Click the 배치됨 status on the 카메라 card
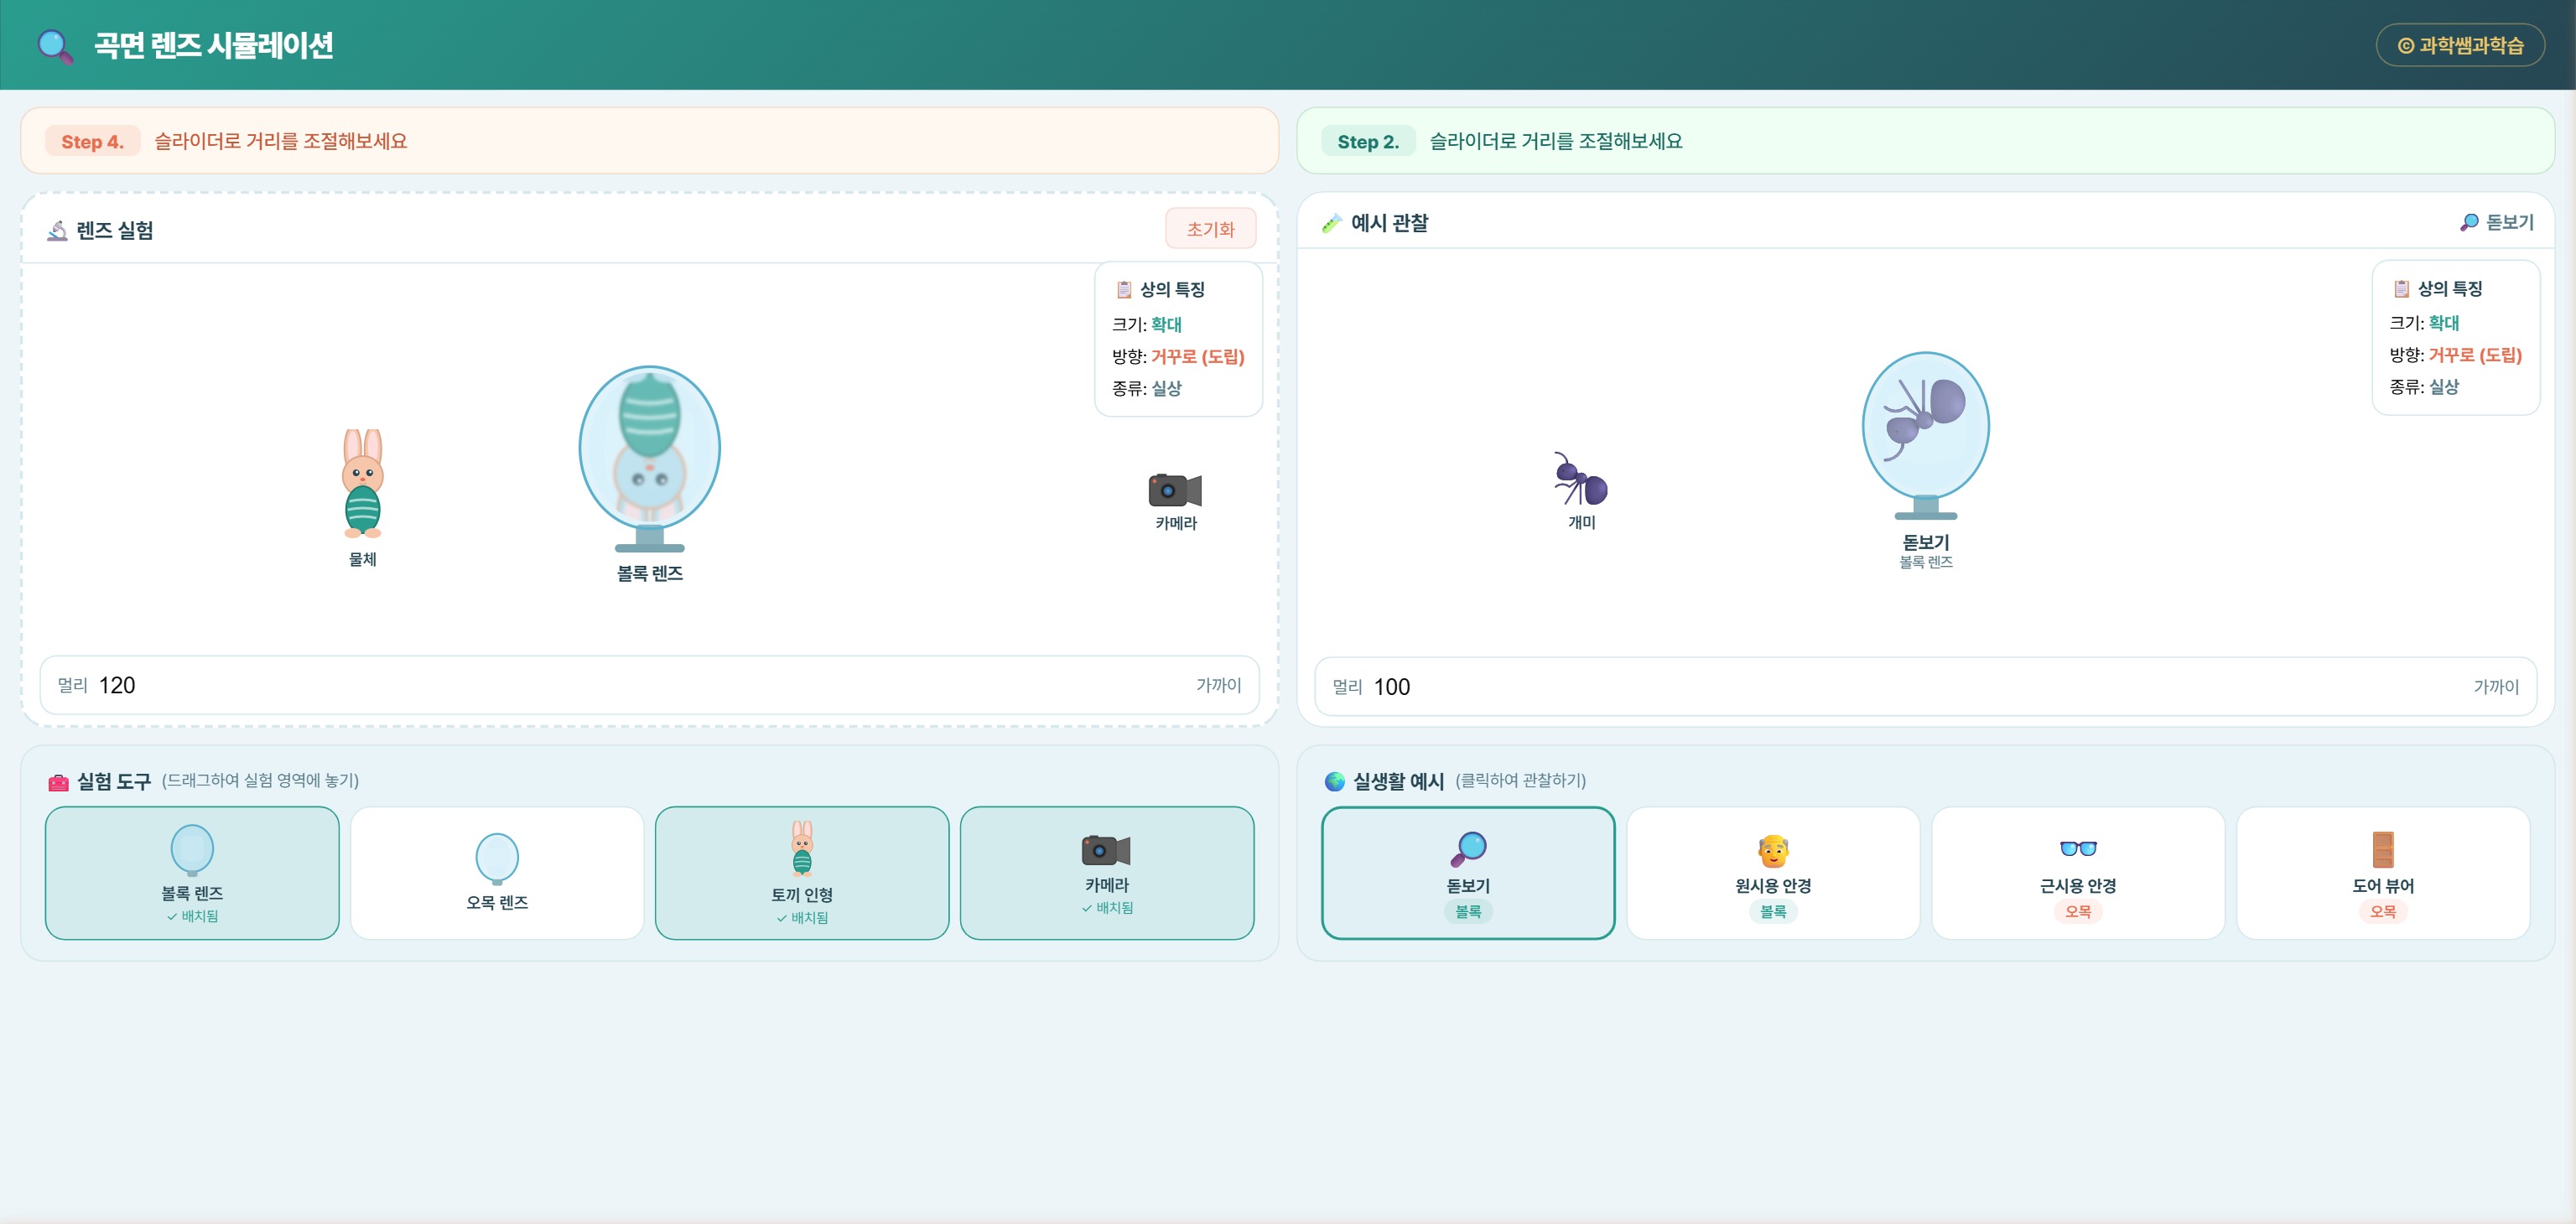 coord(1107,908)
